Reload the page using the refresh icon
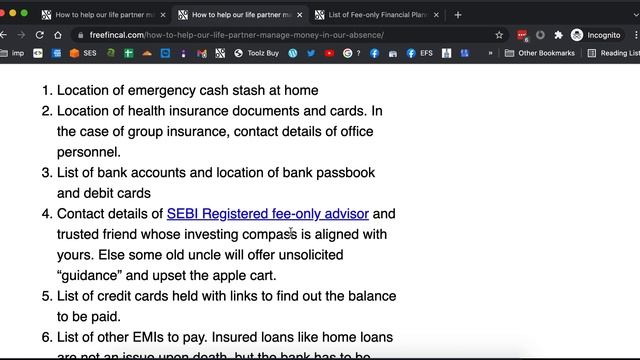 [x=40, y=35]
